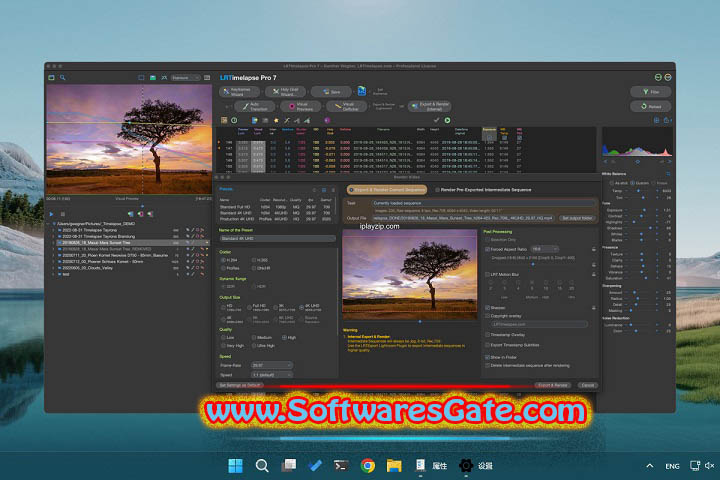The image size is (720, 480).
Task: Open the Frame-Rate dropdown
Action: coord(272,366)
